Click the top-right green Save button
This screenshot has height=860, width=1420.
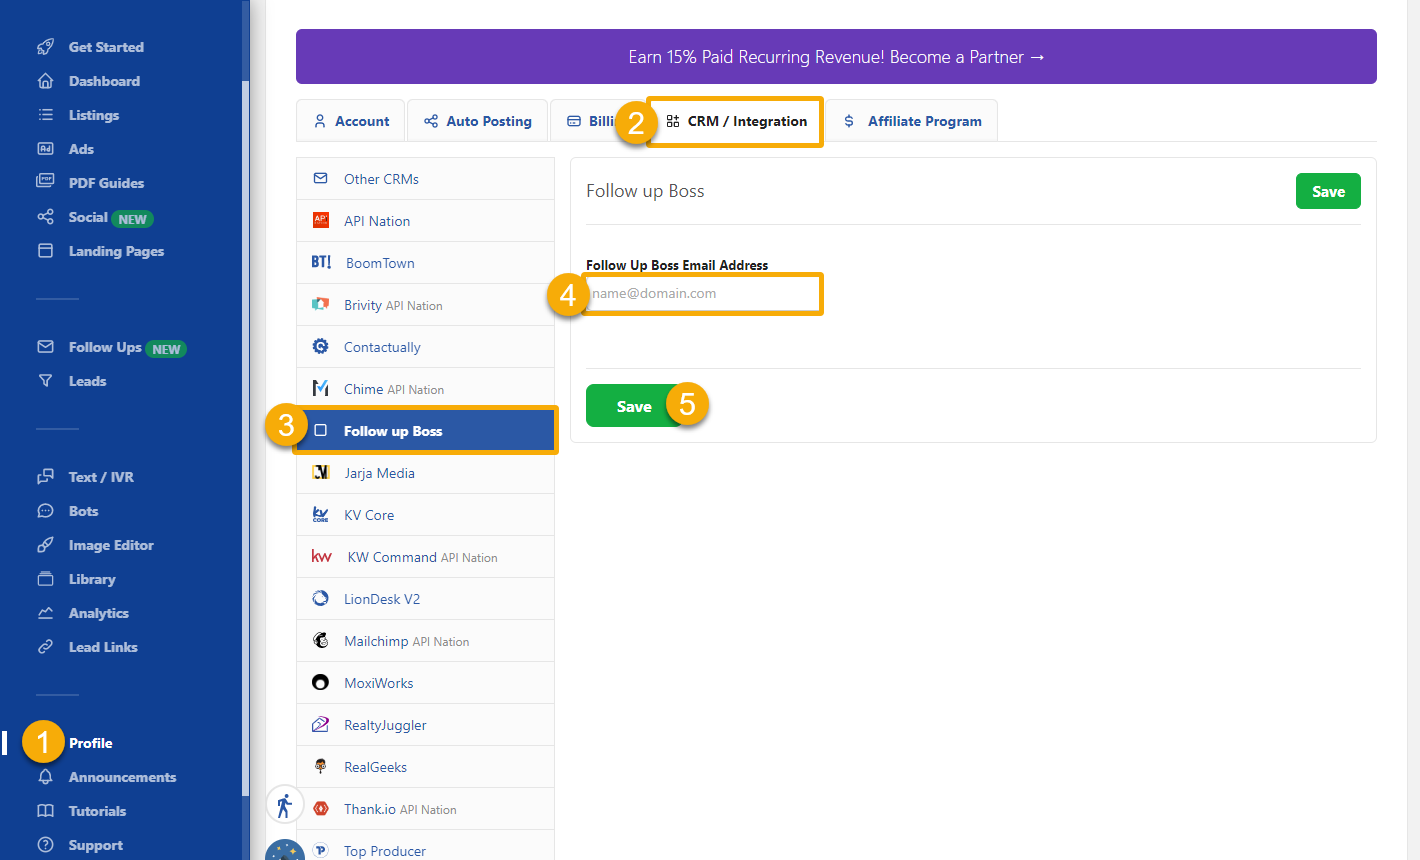1328,192
